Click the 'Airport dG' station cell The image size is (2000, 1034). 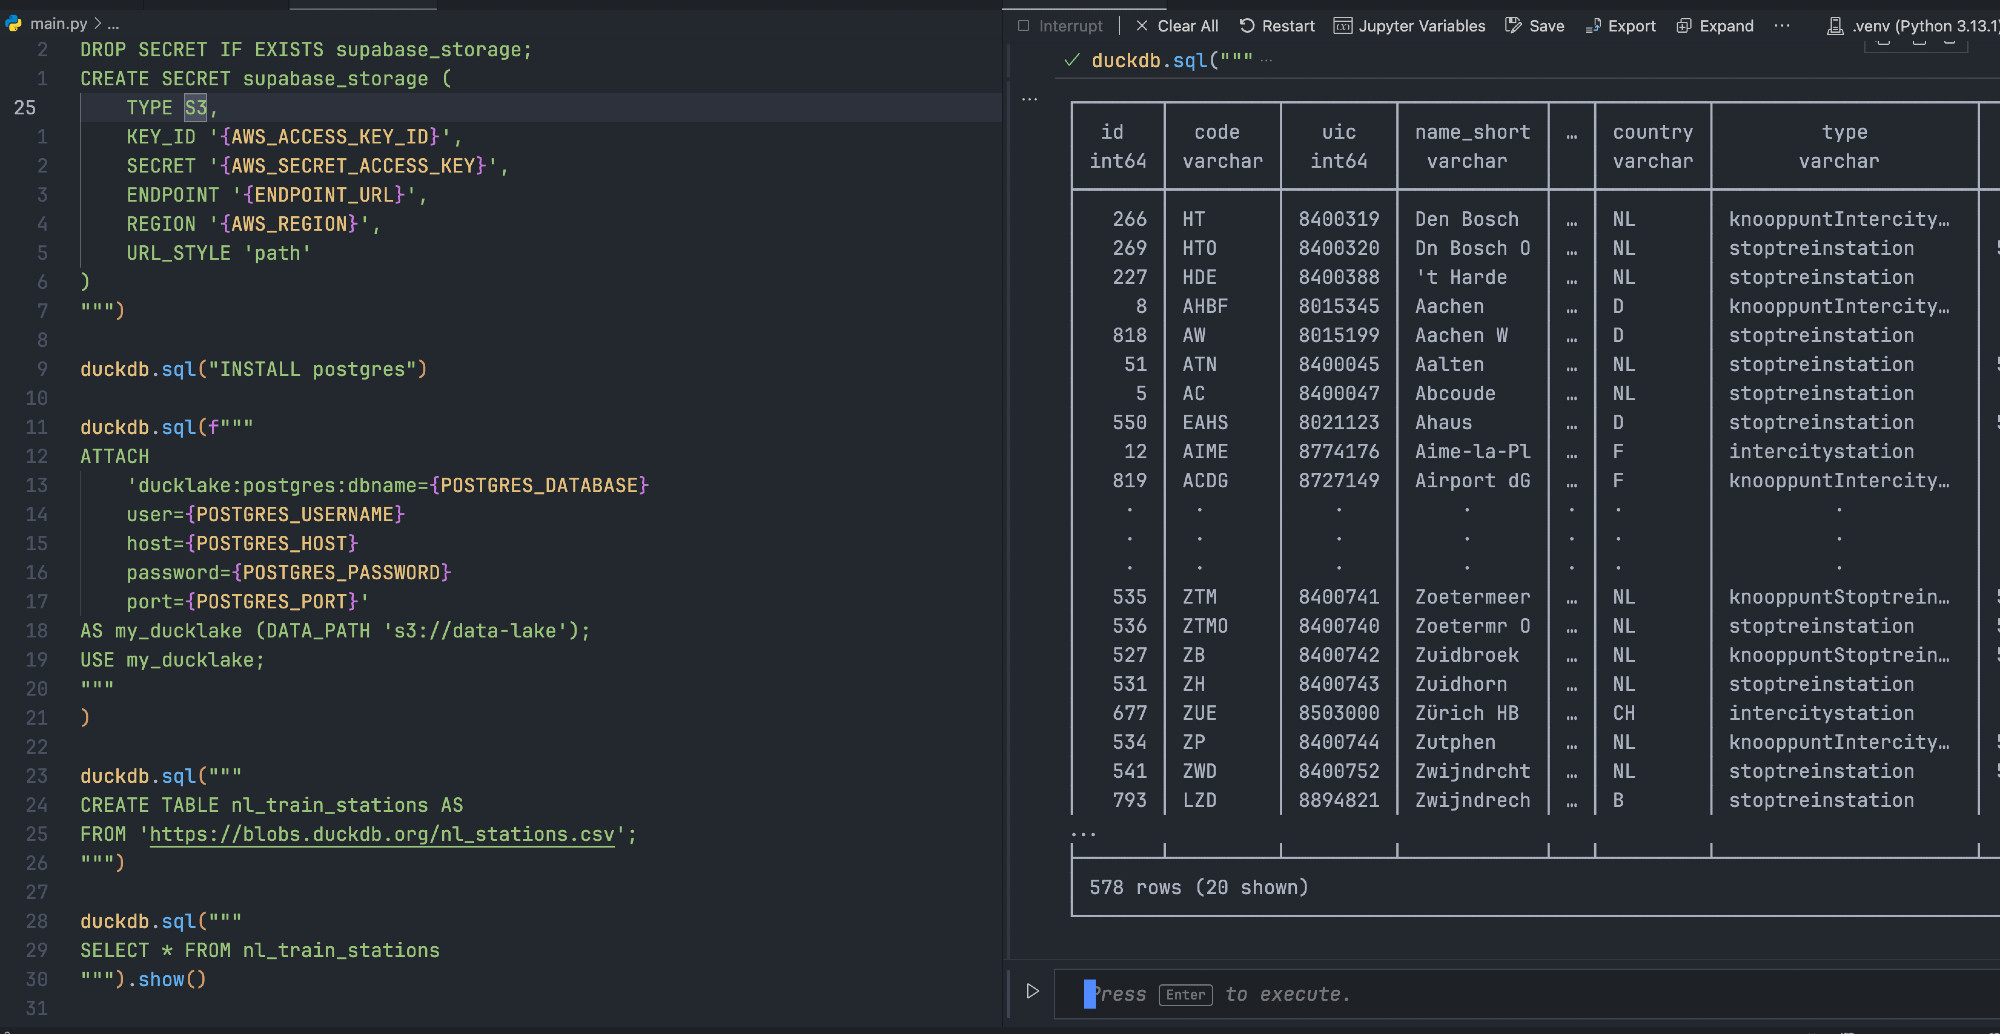pyautogui.click(x=1473, y=481)
